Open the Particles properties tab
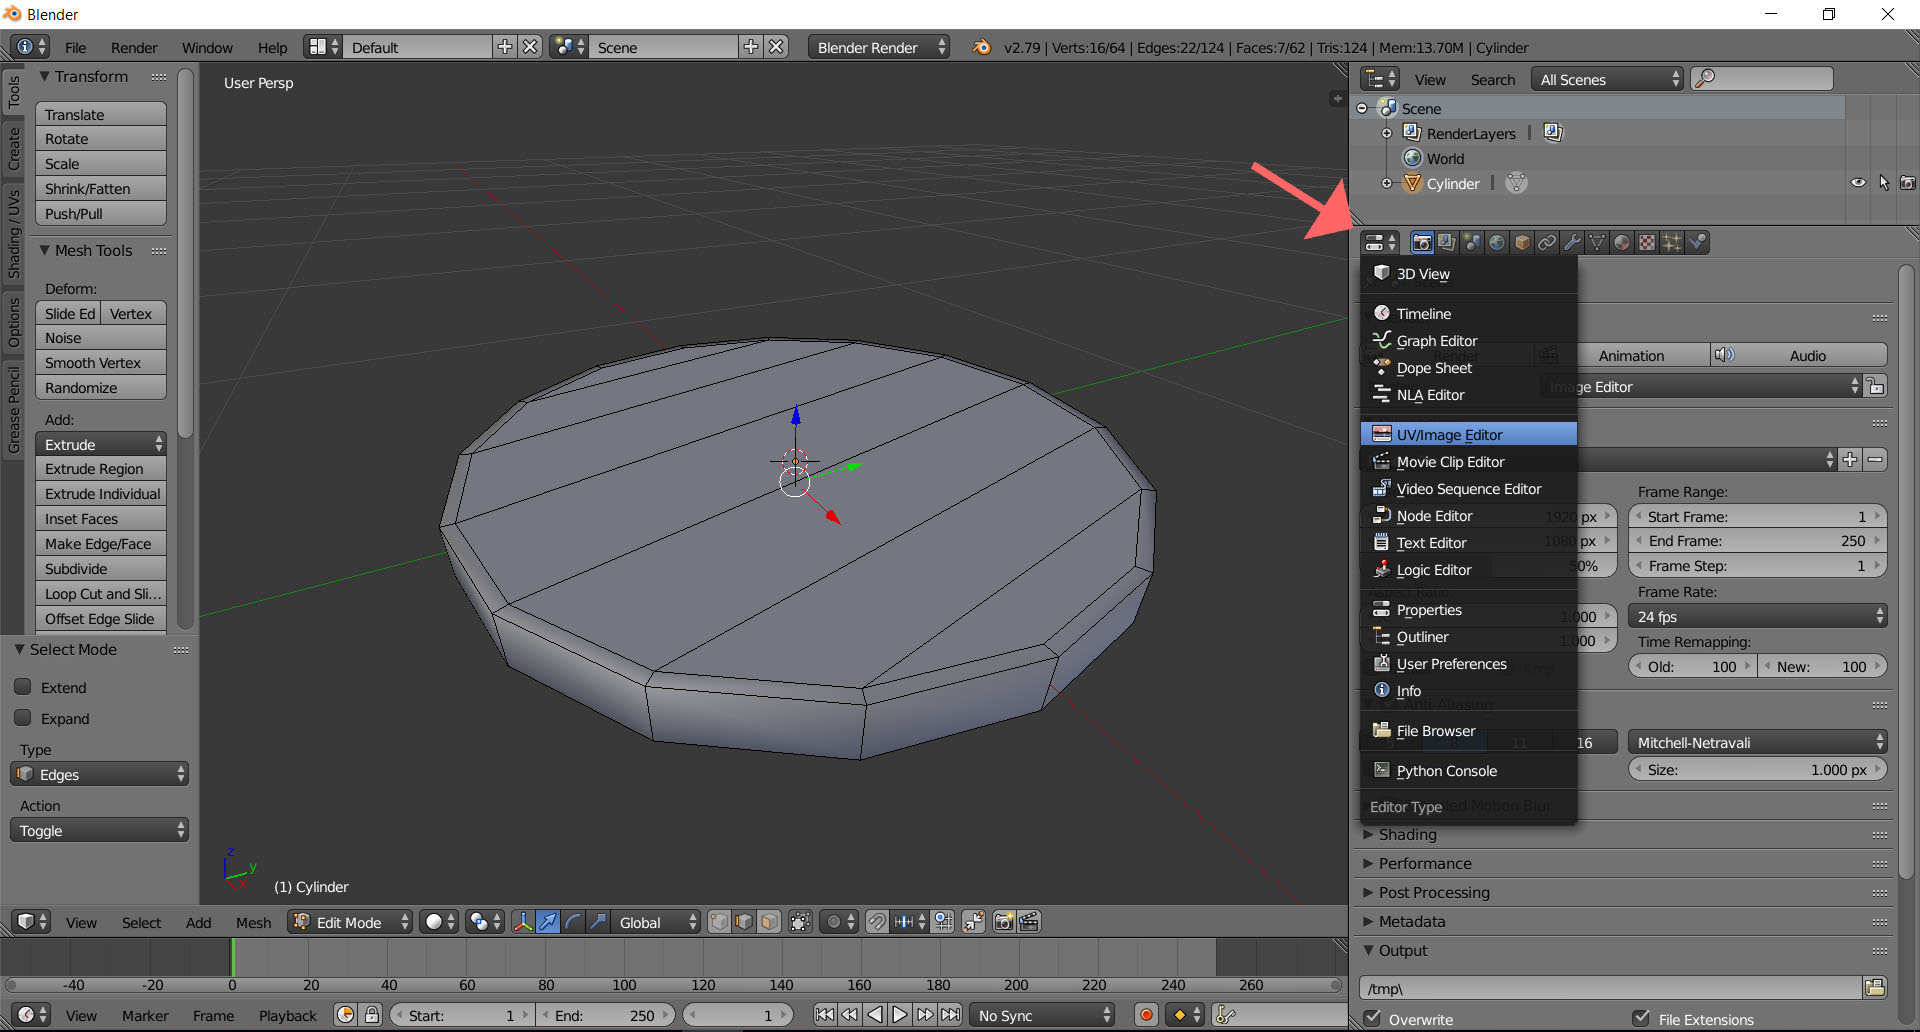1920x1032 pixels. 1672,243
